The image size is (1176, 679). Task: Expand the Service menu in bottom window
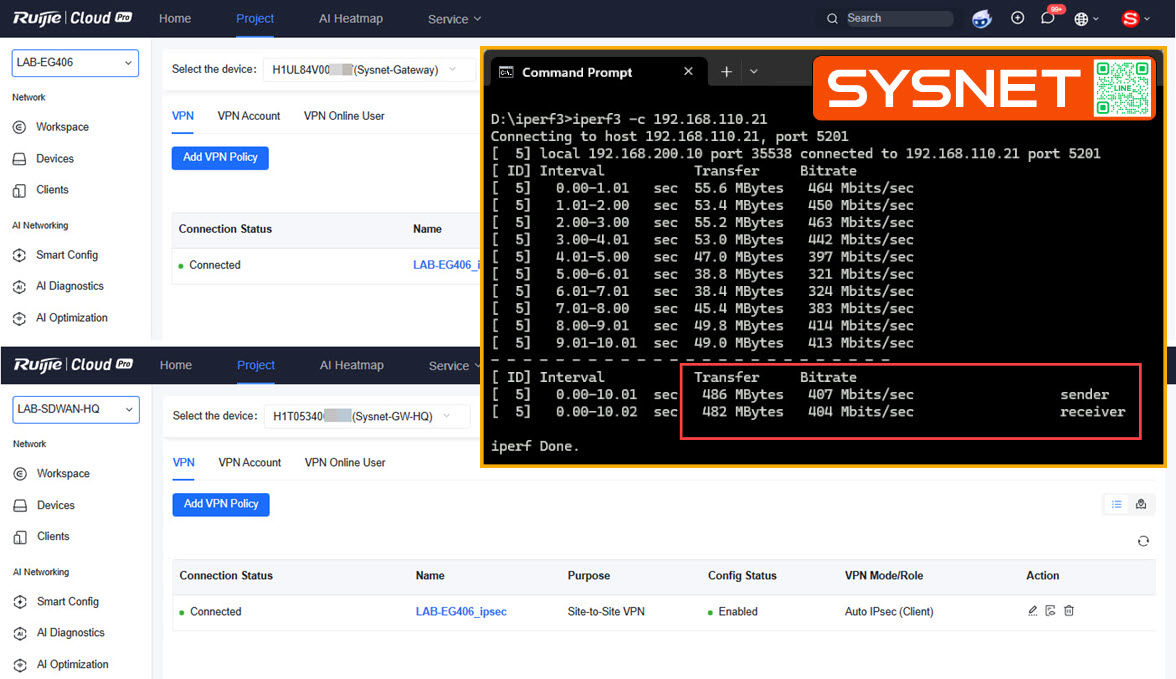click(455, 365)
